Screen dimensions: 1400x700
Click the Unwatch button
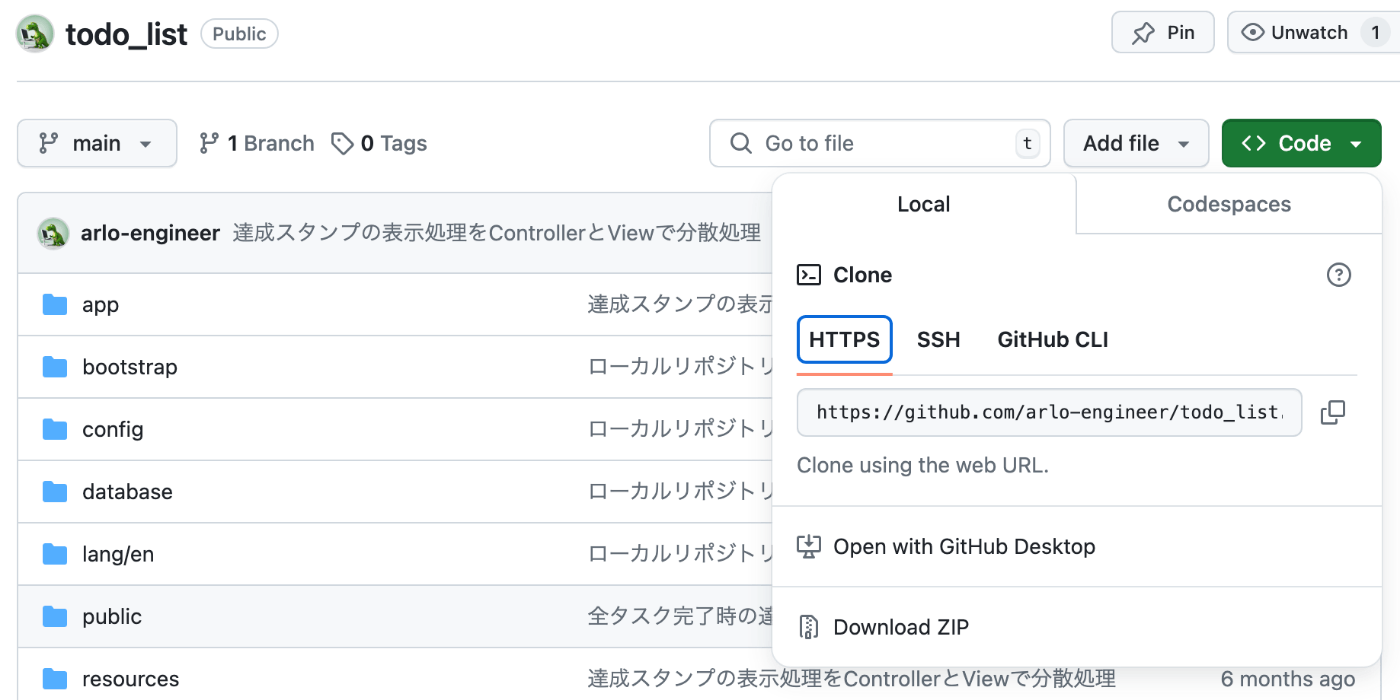point(1313,33)
